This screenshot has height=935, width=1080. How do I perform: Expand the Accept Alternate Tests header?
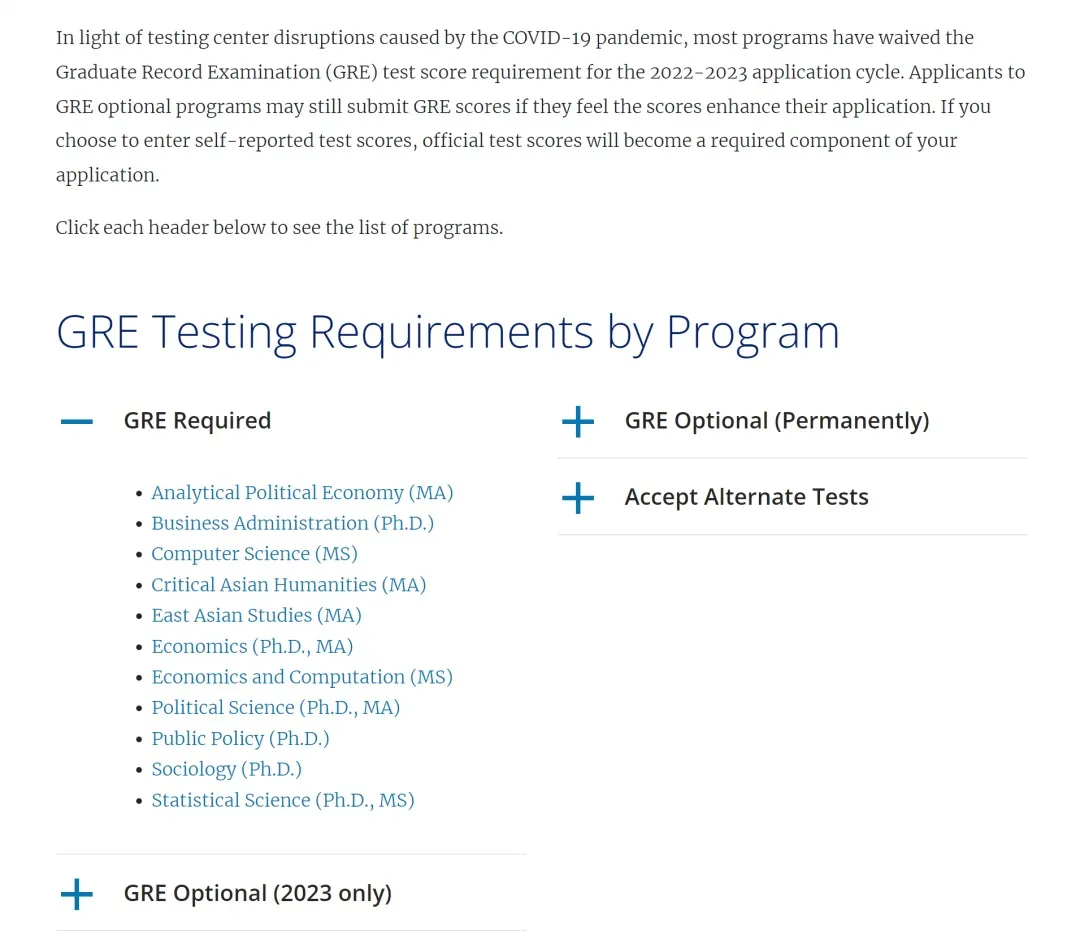point(746,497)
